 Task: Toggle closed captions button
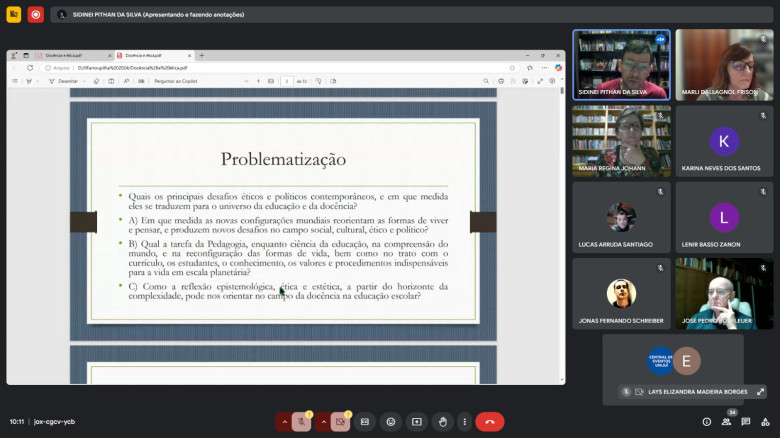tap(365, 422)
